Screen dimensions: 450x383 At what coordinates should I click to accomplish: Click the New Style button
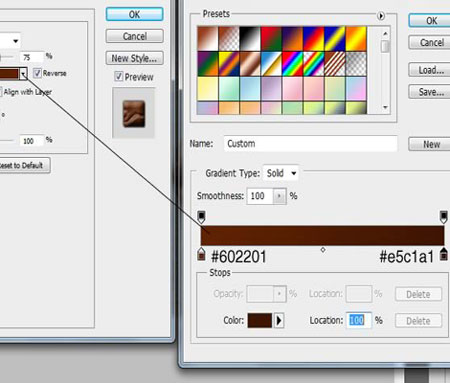click(x=134, y=58)
